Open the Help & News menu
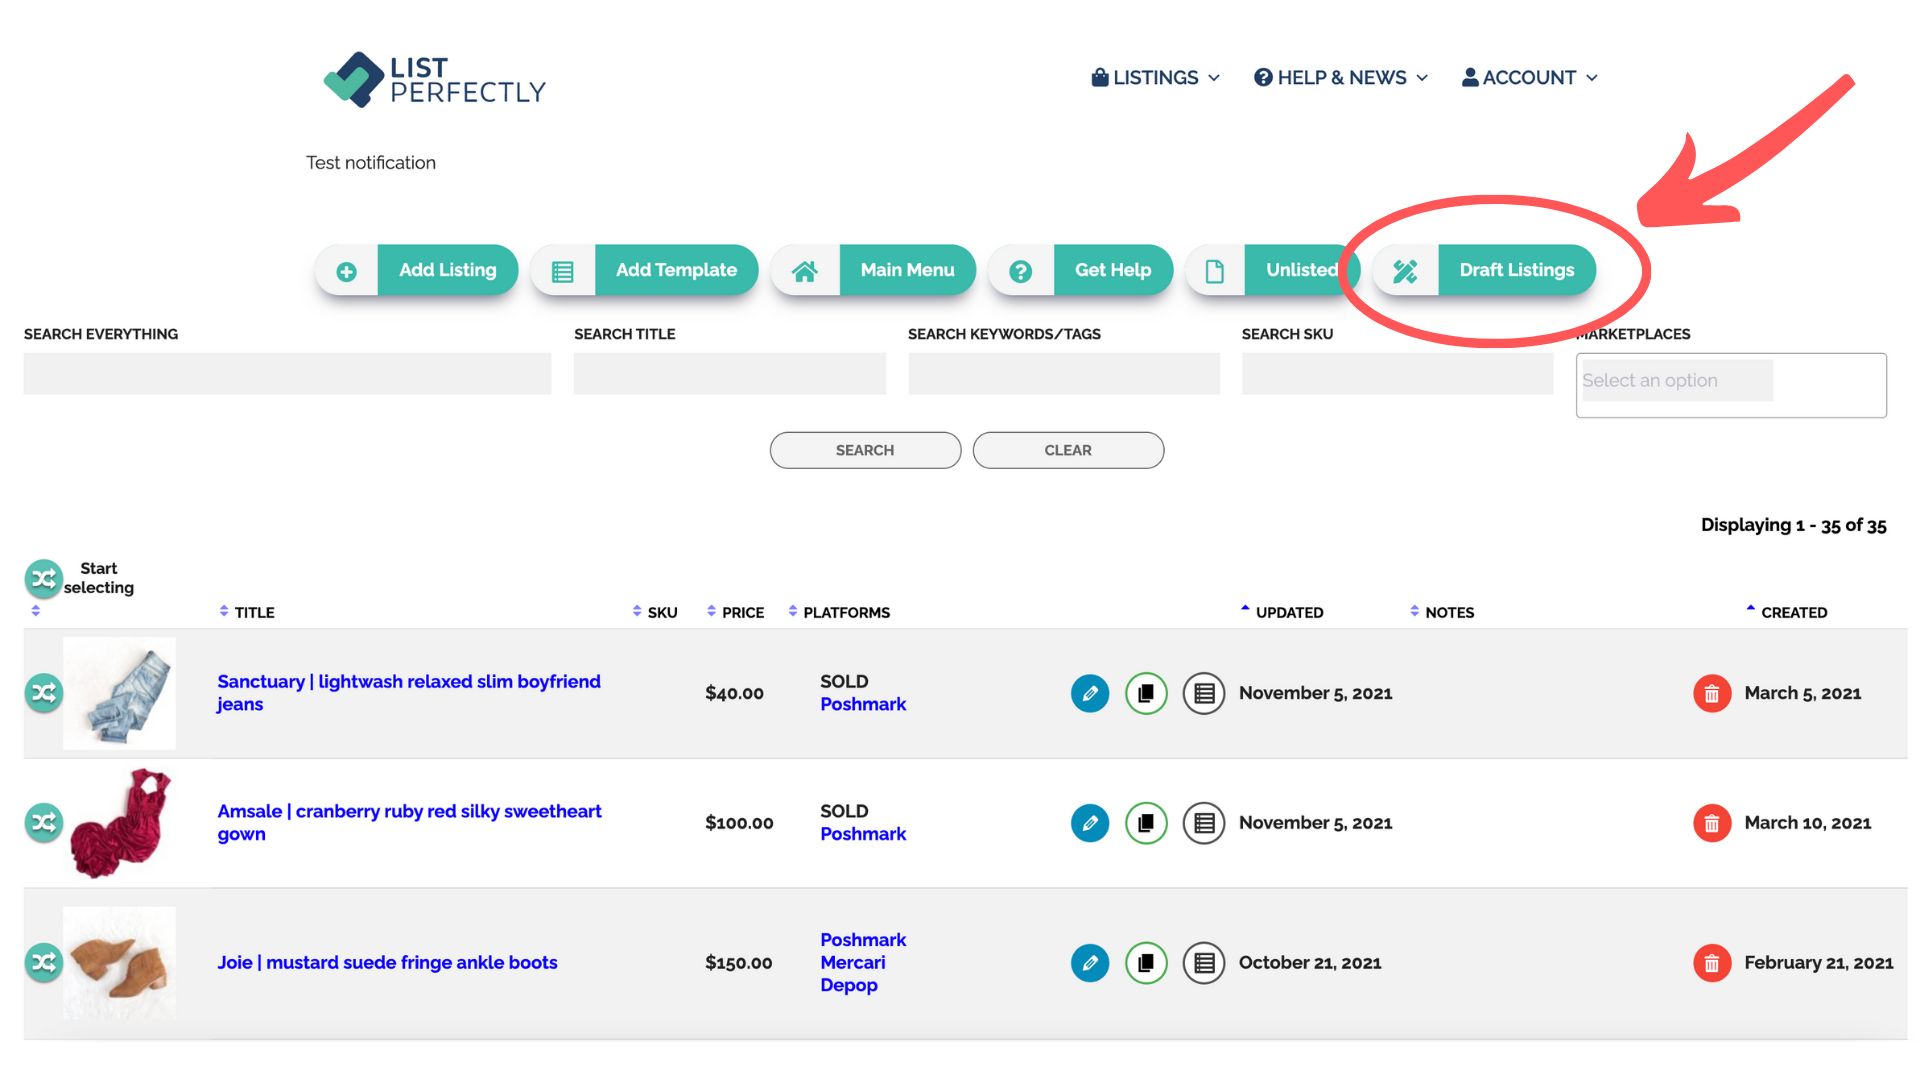The image size is (1920, 1080). pyautogui.click(x=1340, y=78)
